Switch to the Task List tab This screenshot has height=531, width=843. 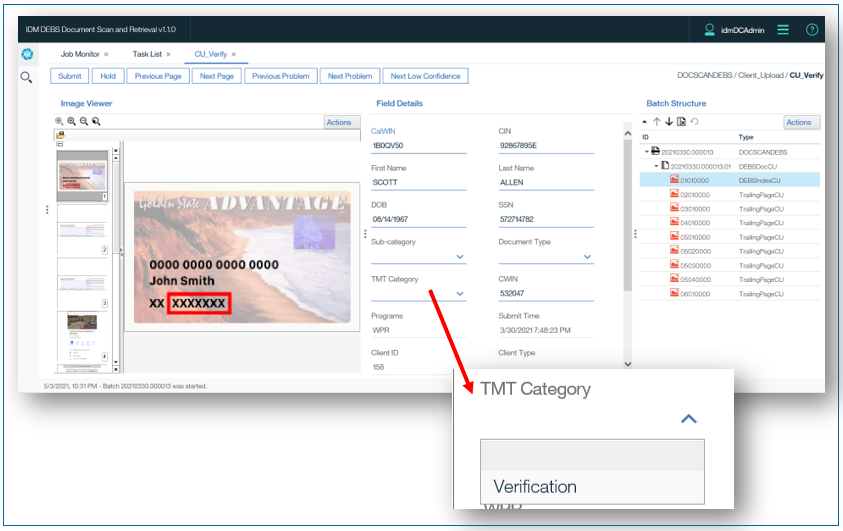click(x=147, y=54)
